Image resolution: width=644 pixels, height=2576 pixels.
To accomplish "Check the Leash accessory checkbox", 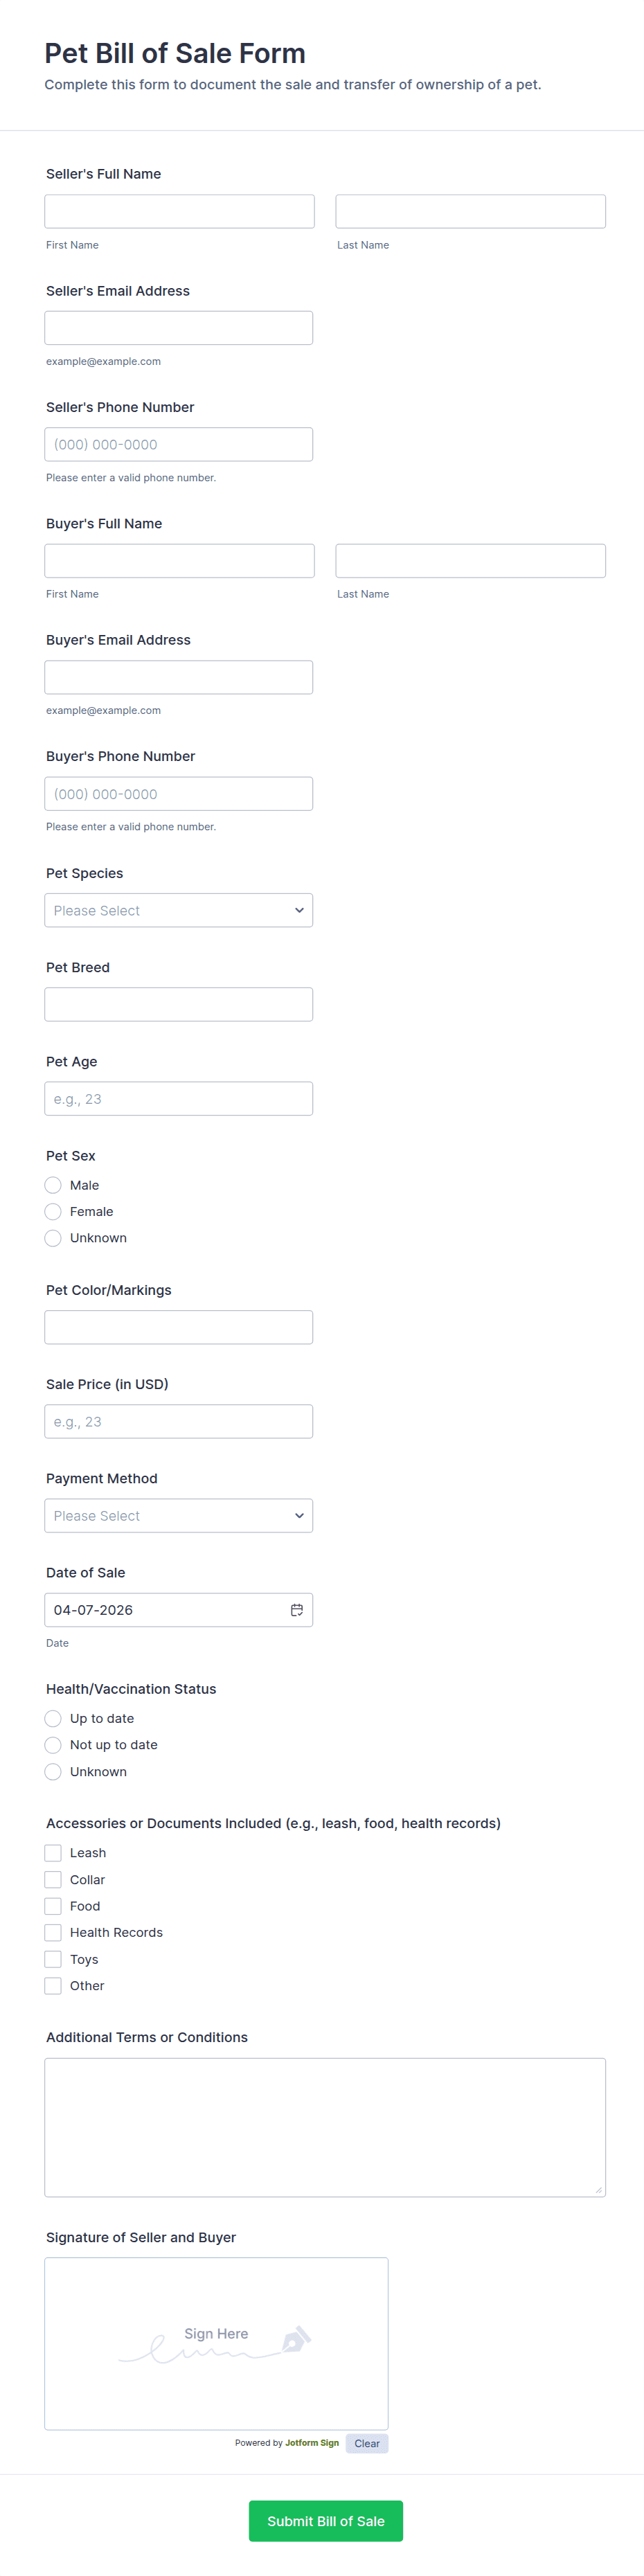I will pyautogui.click(x=53, y=1853).
